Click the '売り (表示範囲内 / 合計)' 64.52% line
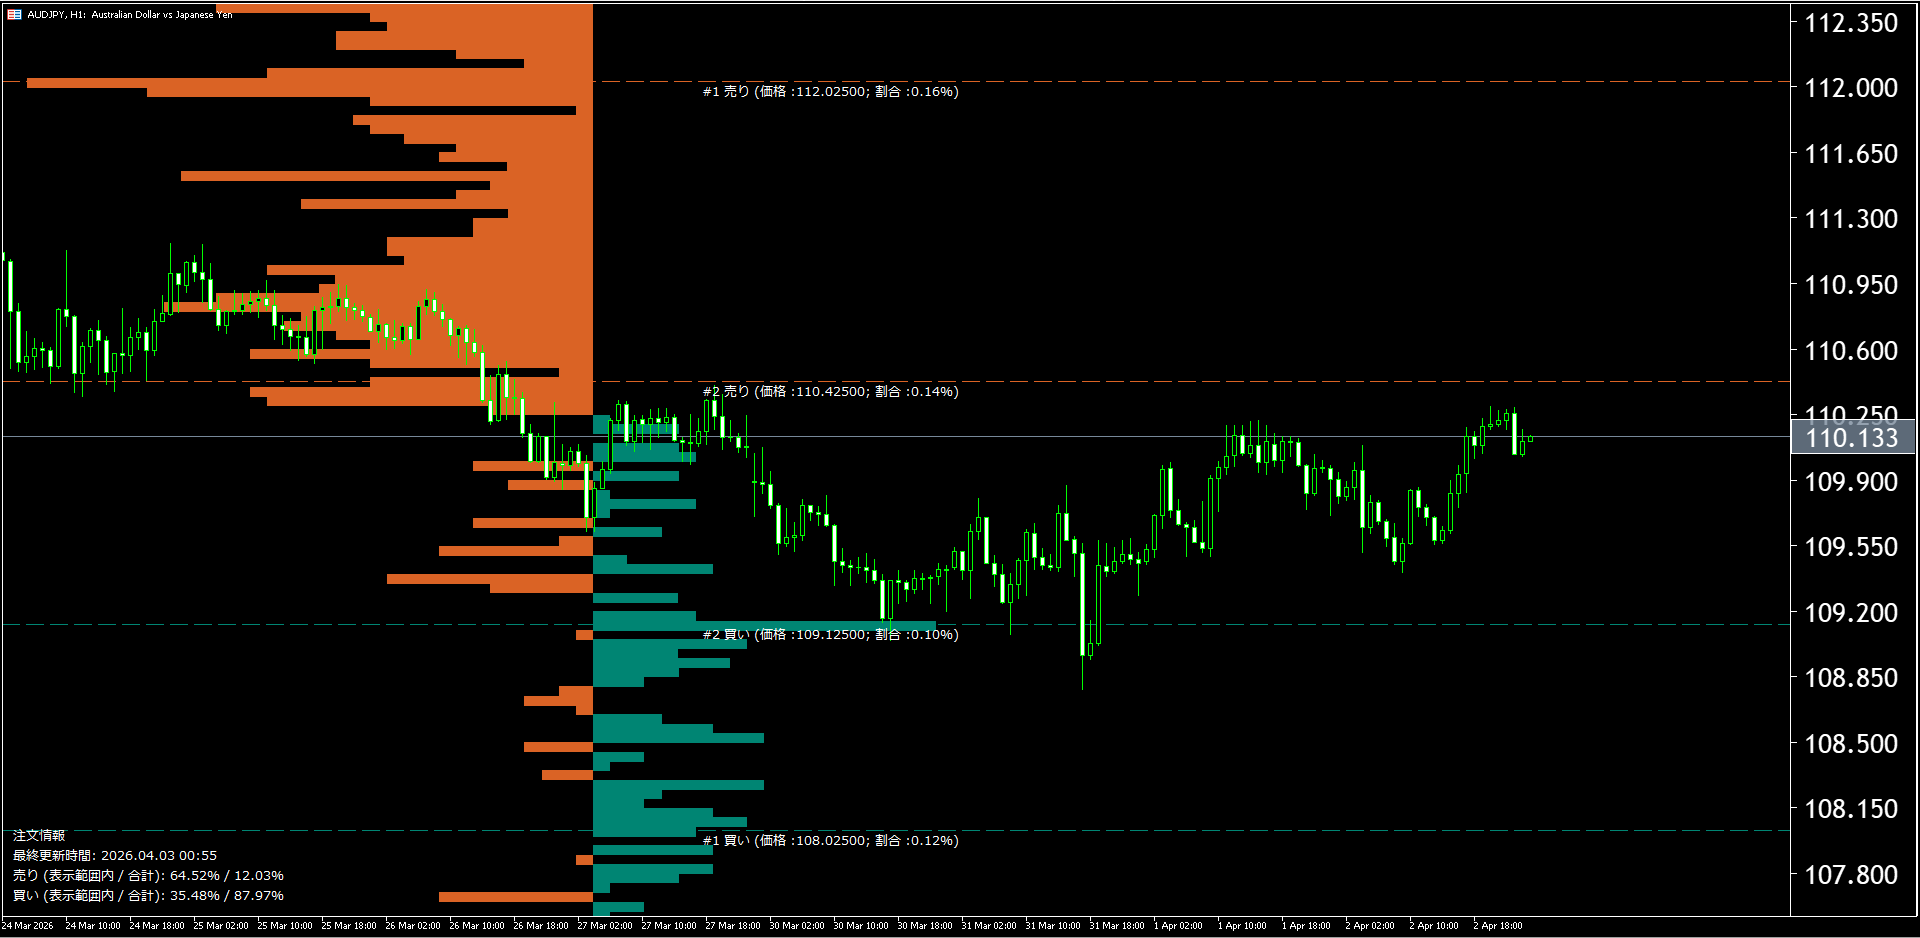Screen dimensions: 1920x938 click(x=148, y=875)
